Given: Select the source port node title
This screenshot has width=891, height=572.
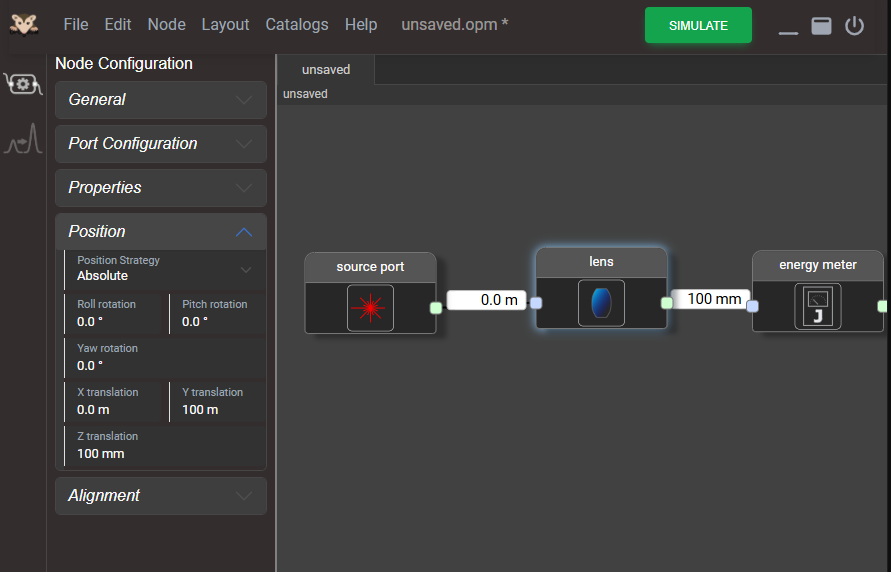Looking at the screenshot, I should point(370,267).
